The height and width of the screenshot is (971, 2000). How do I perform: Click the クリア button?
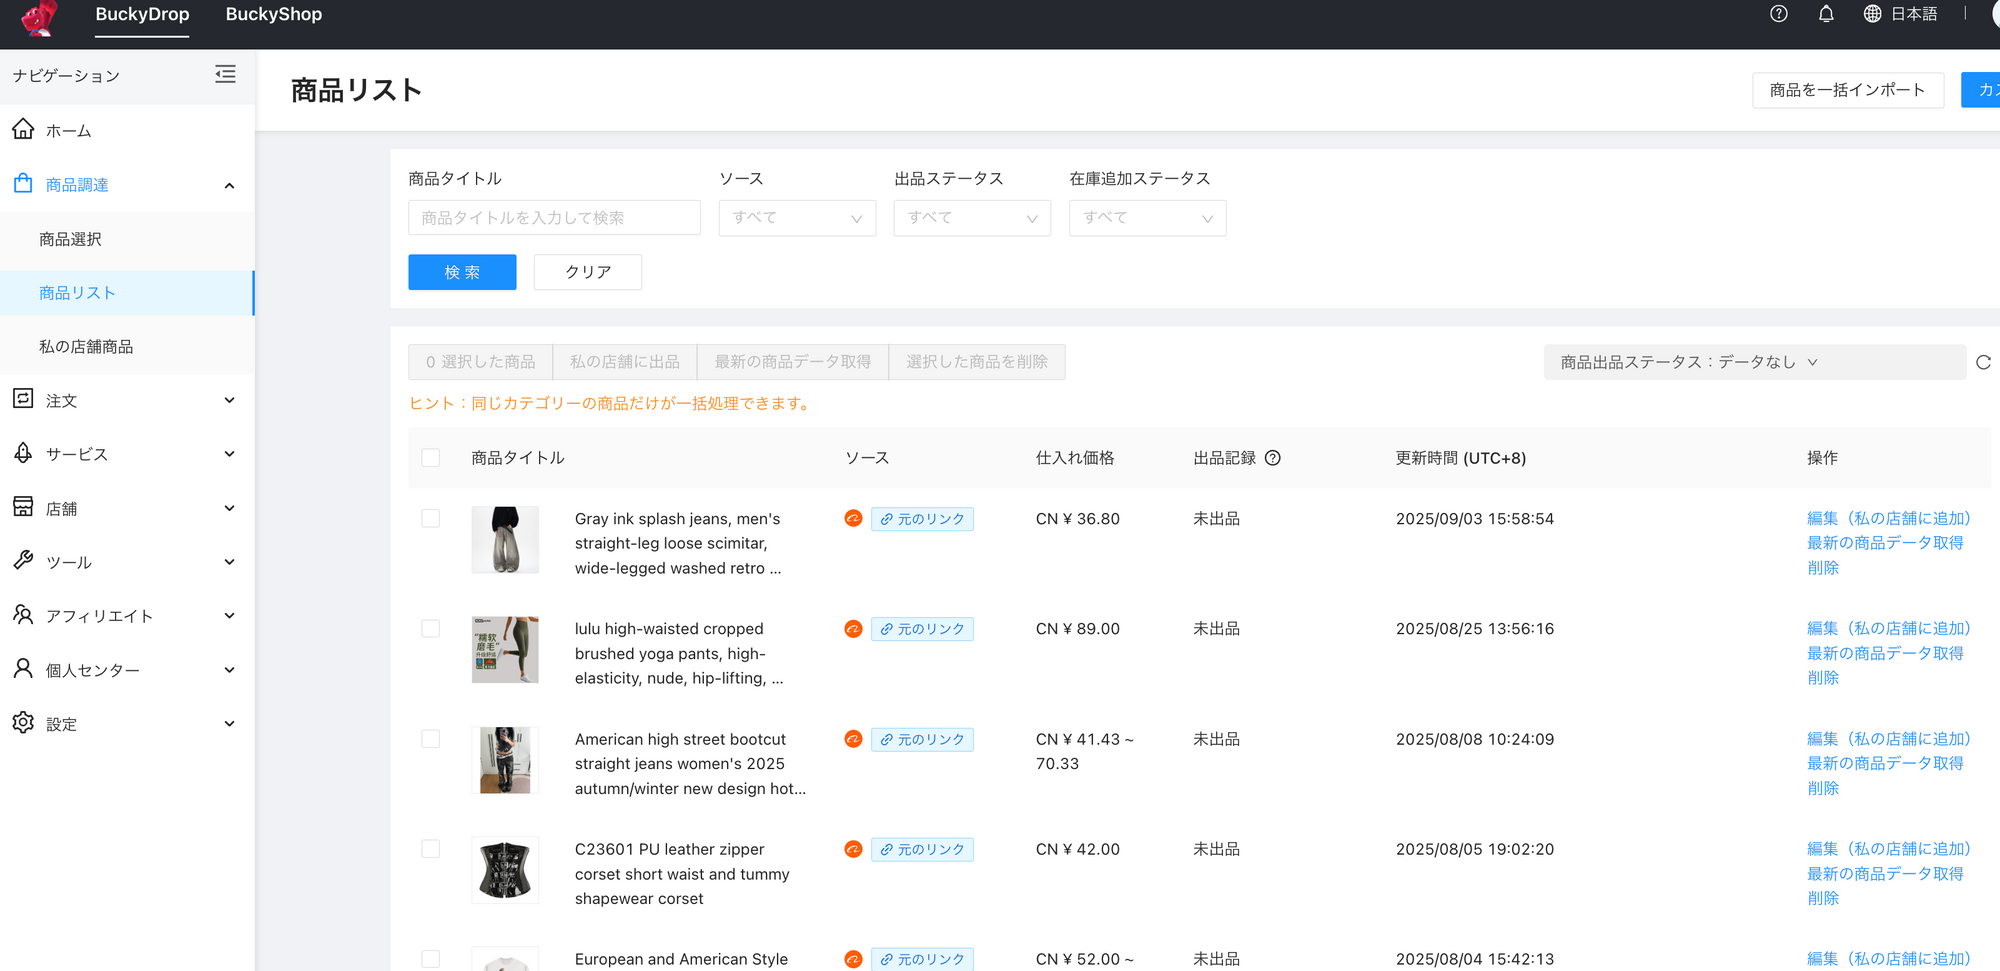point(588,272)
